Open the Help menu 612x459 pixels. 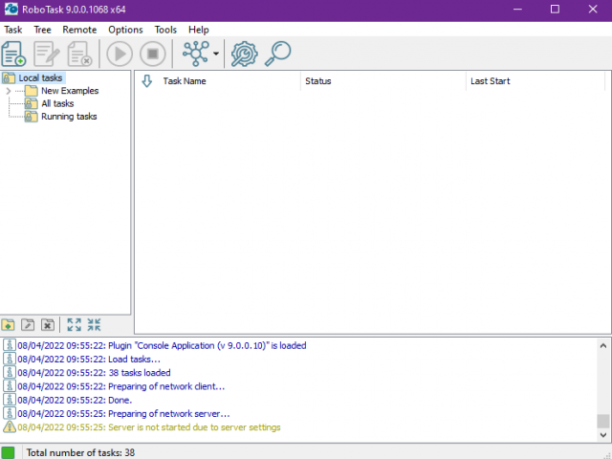(198, 30)
